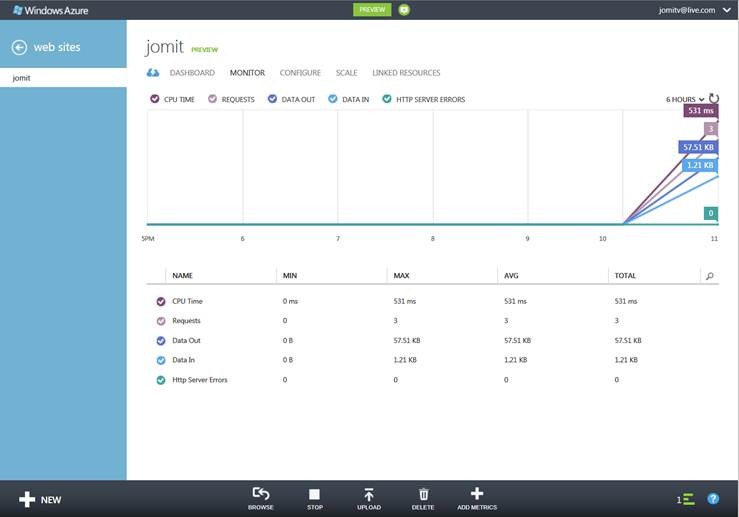Viewport: 739px width, 517px height.
Task: Open the help question mark icon
Action: pos(713,499)
